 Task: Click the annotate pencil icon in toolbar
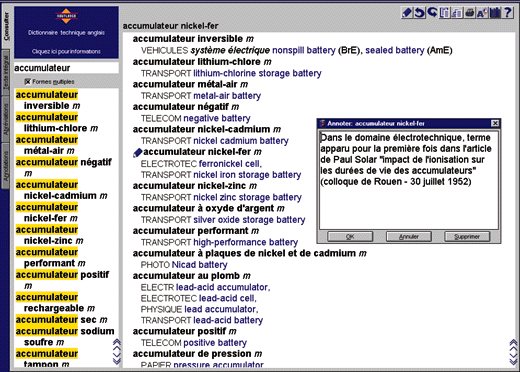pyautogui.click(x=407, y=13)
